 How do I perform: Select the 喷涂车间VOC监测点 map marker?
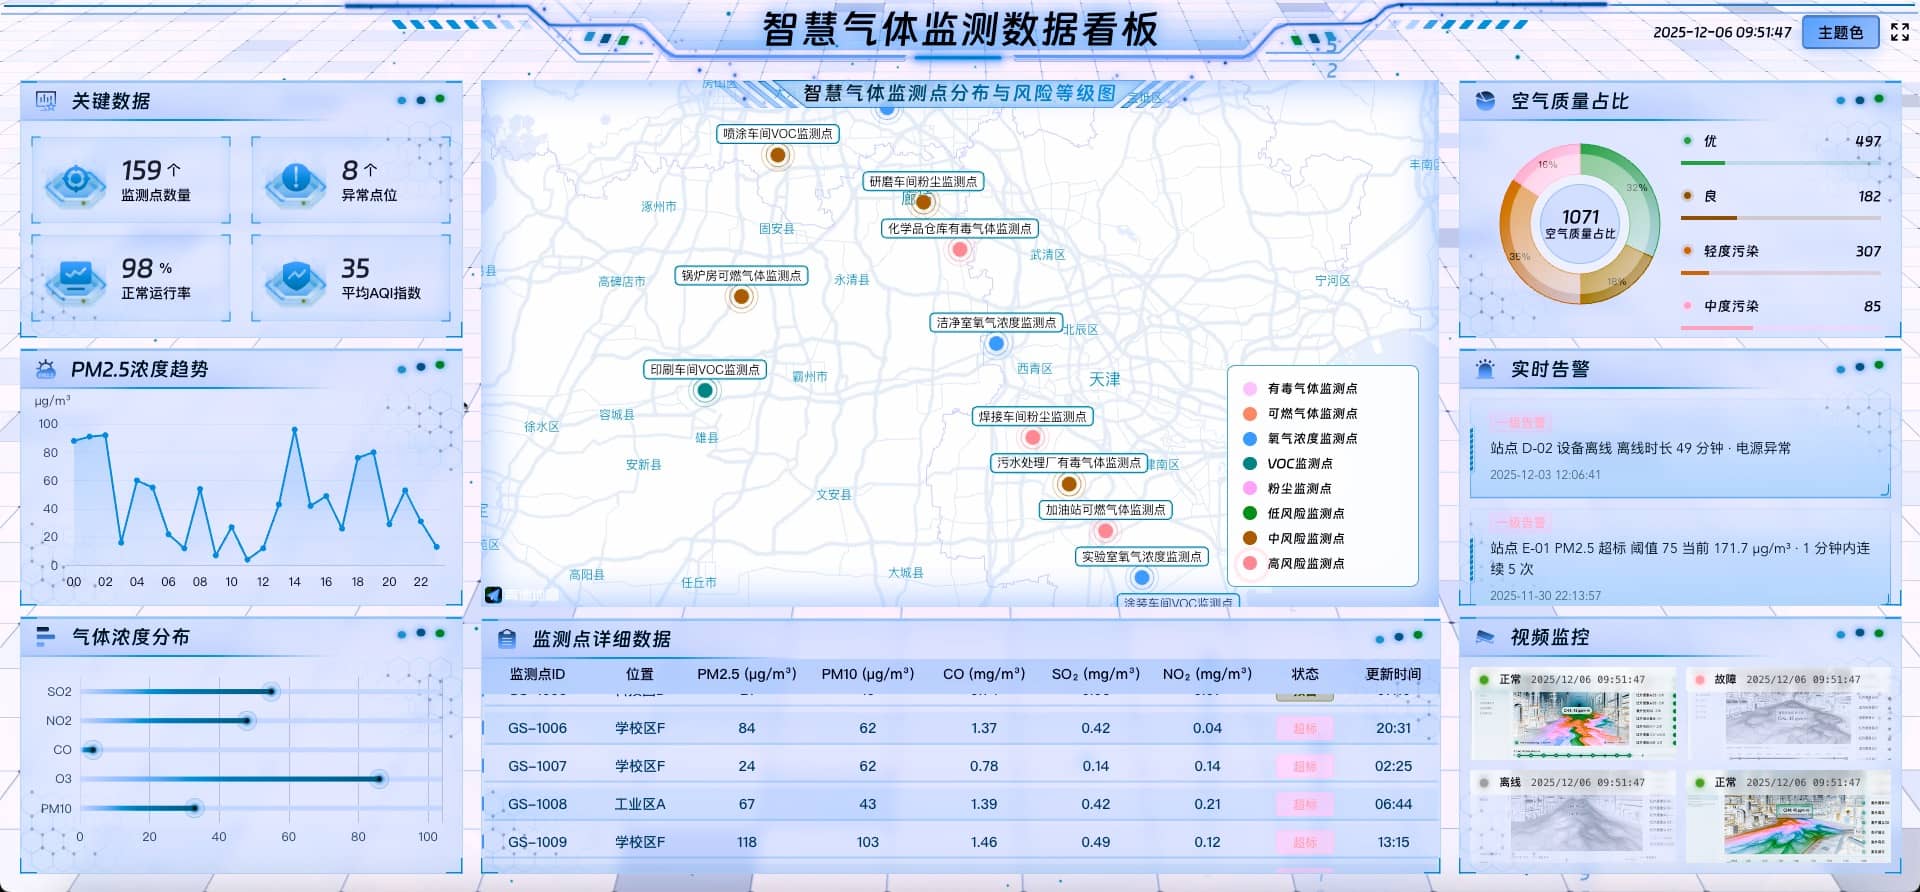point(778,155)
